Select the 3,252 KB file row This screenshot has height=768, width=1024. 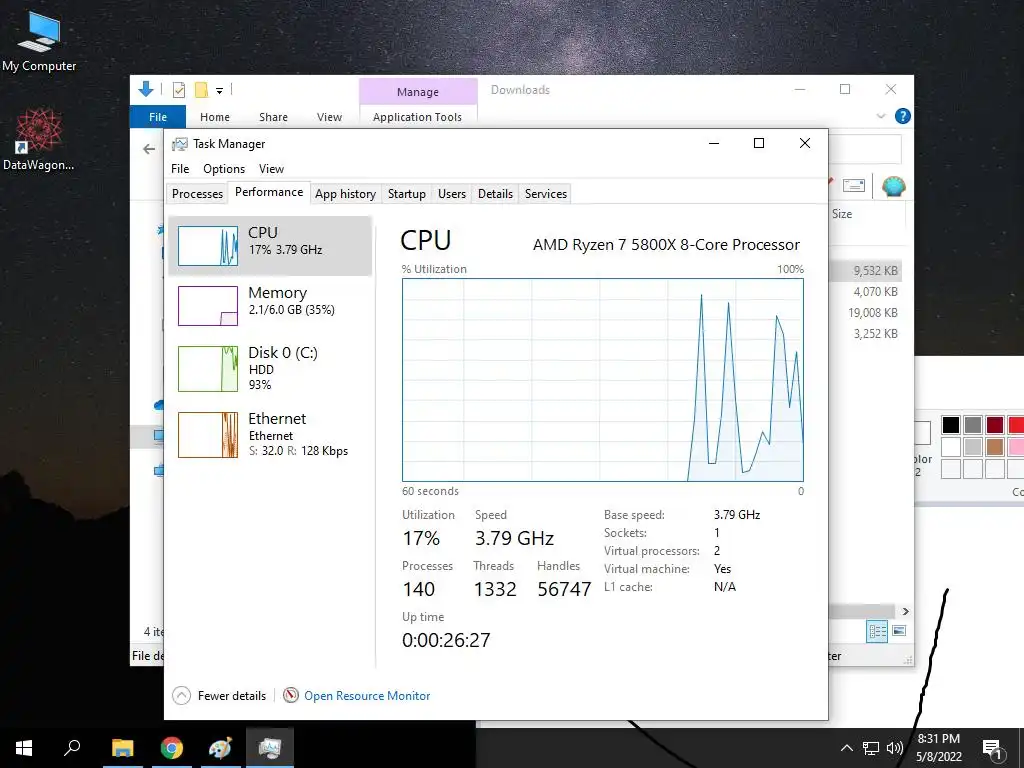[x=866, y=333]
